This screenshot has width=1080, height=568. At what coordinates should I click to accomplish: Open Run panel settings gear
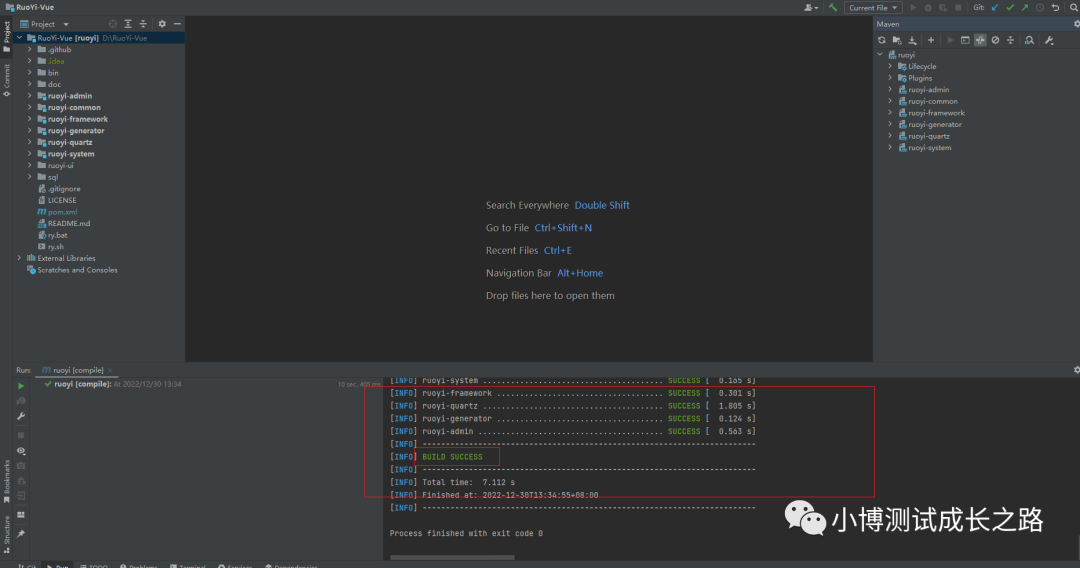(x=1076, y=370)
